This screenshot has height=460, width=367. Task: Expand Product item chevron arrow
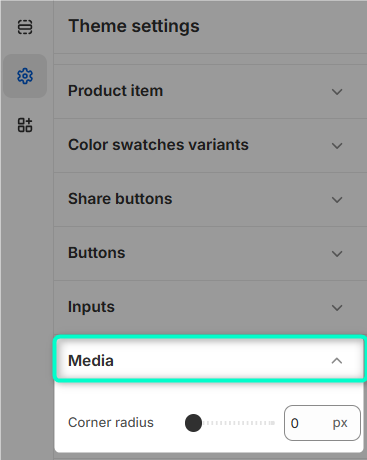[337, 92]
